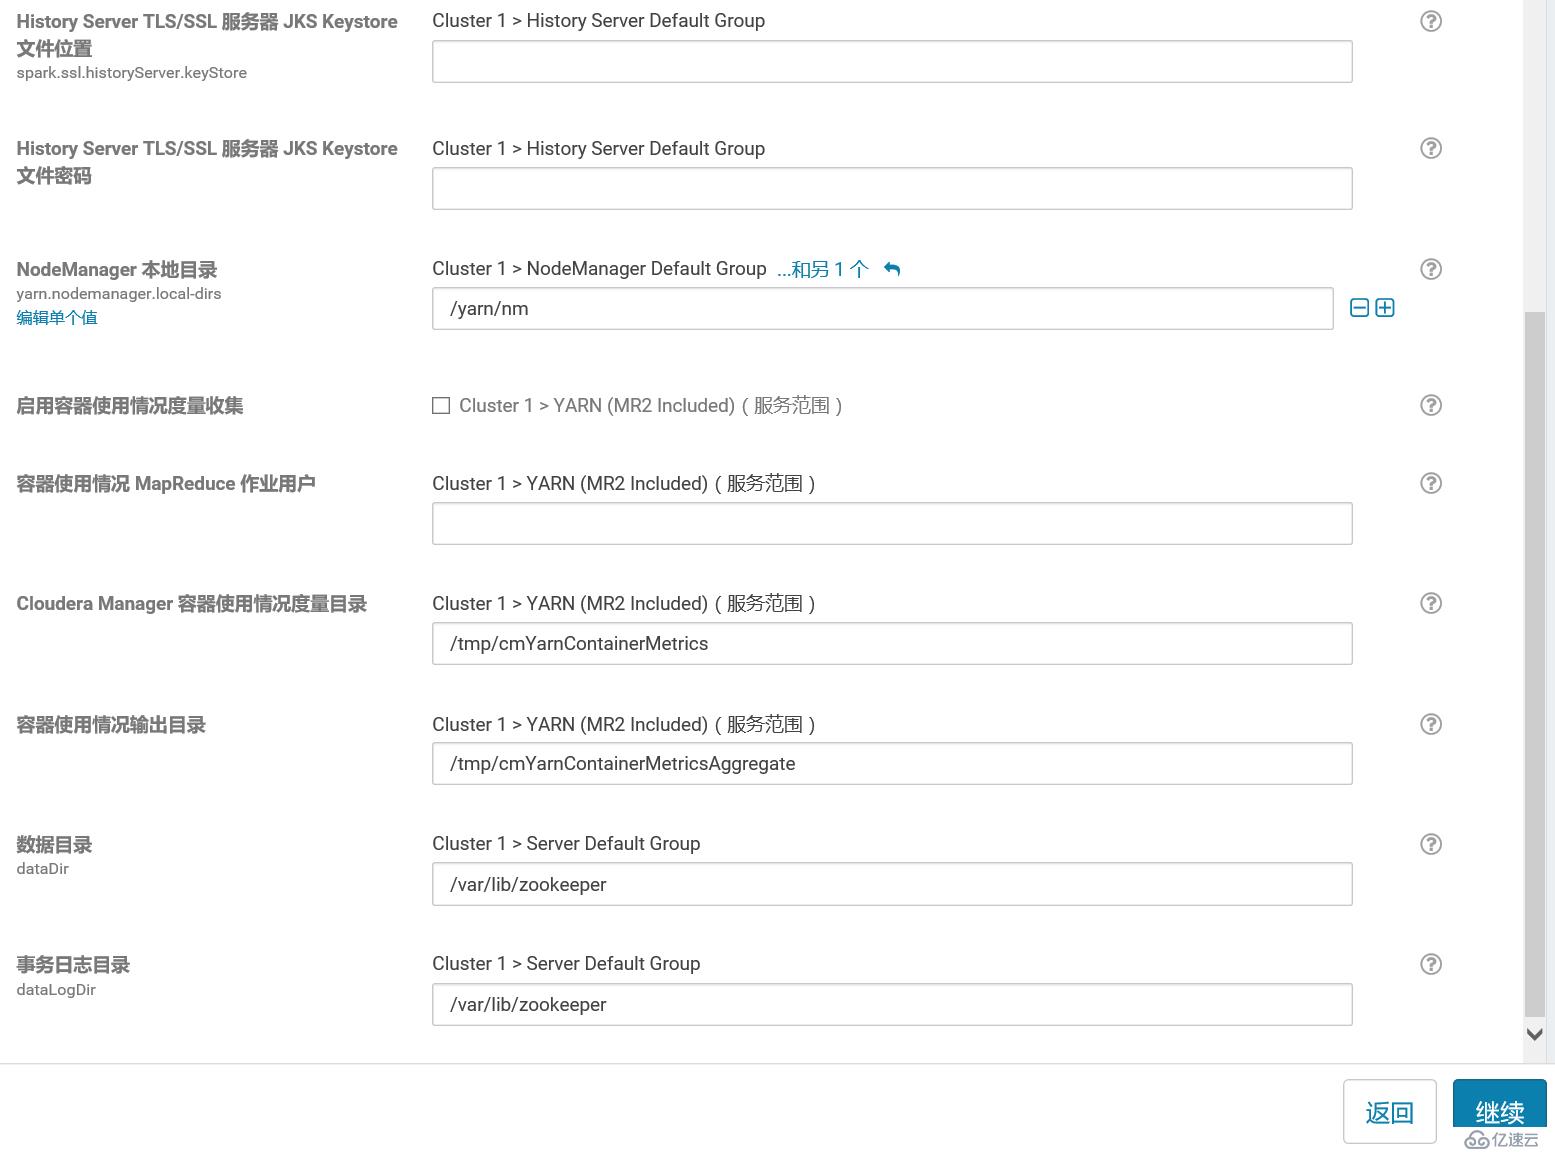Click the 编辑单个值 link
Screen dimensions: 1555x1152
click(x=57, y=317)
